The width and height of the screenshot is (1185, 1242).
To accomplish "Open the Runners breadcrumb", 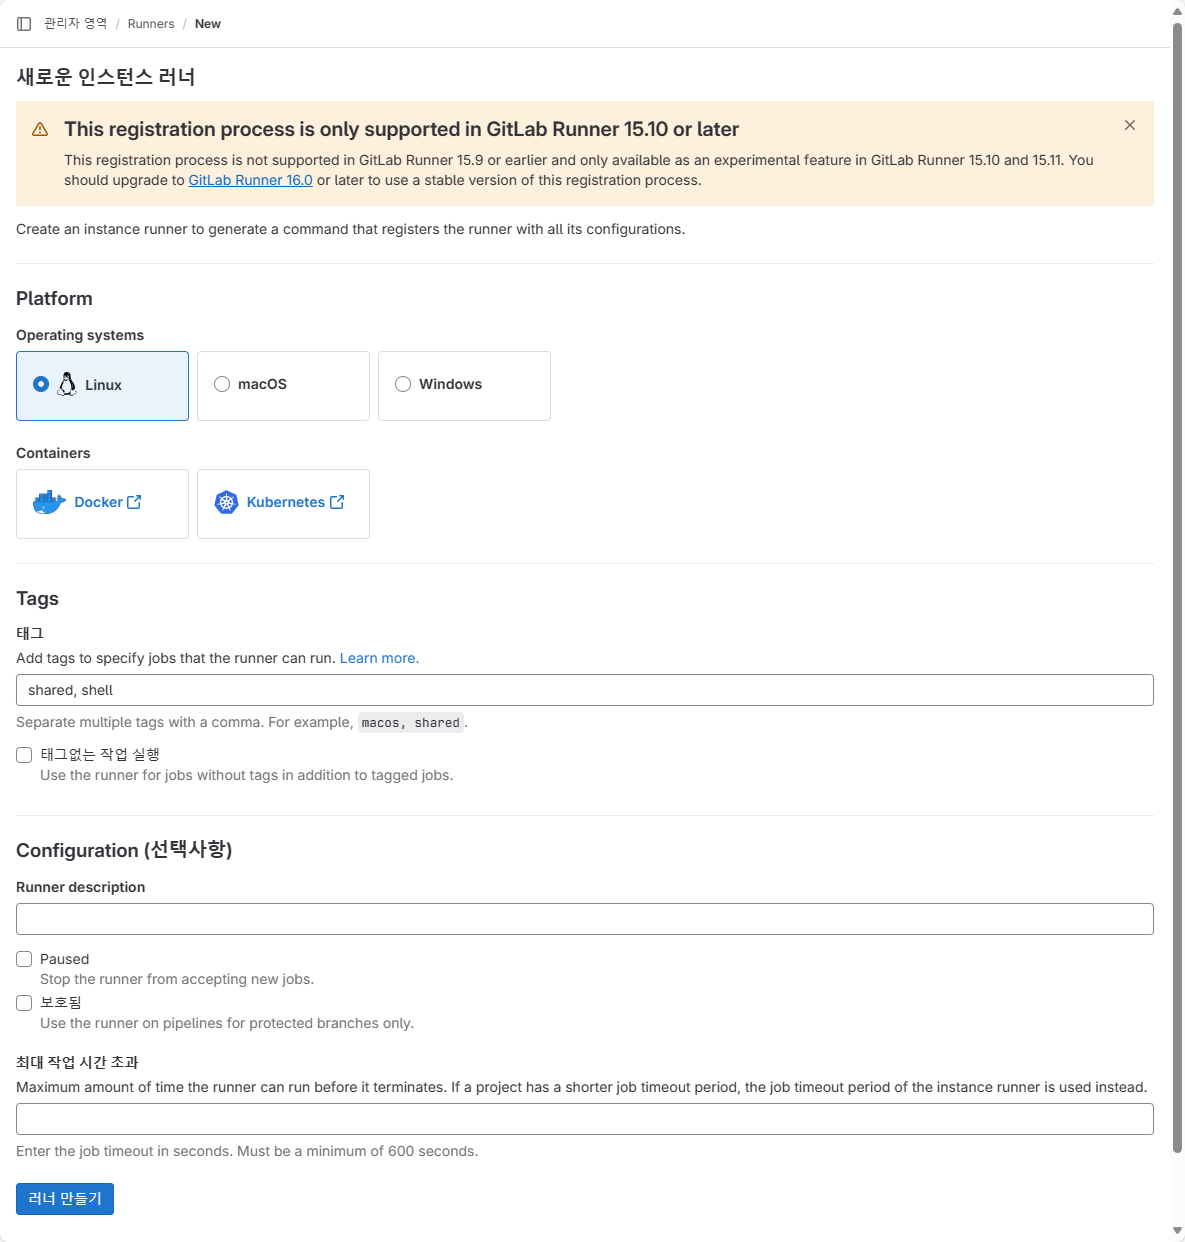I will tap(151, 24).
